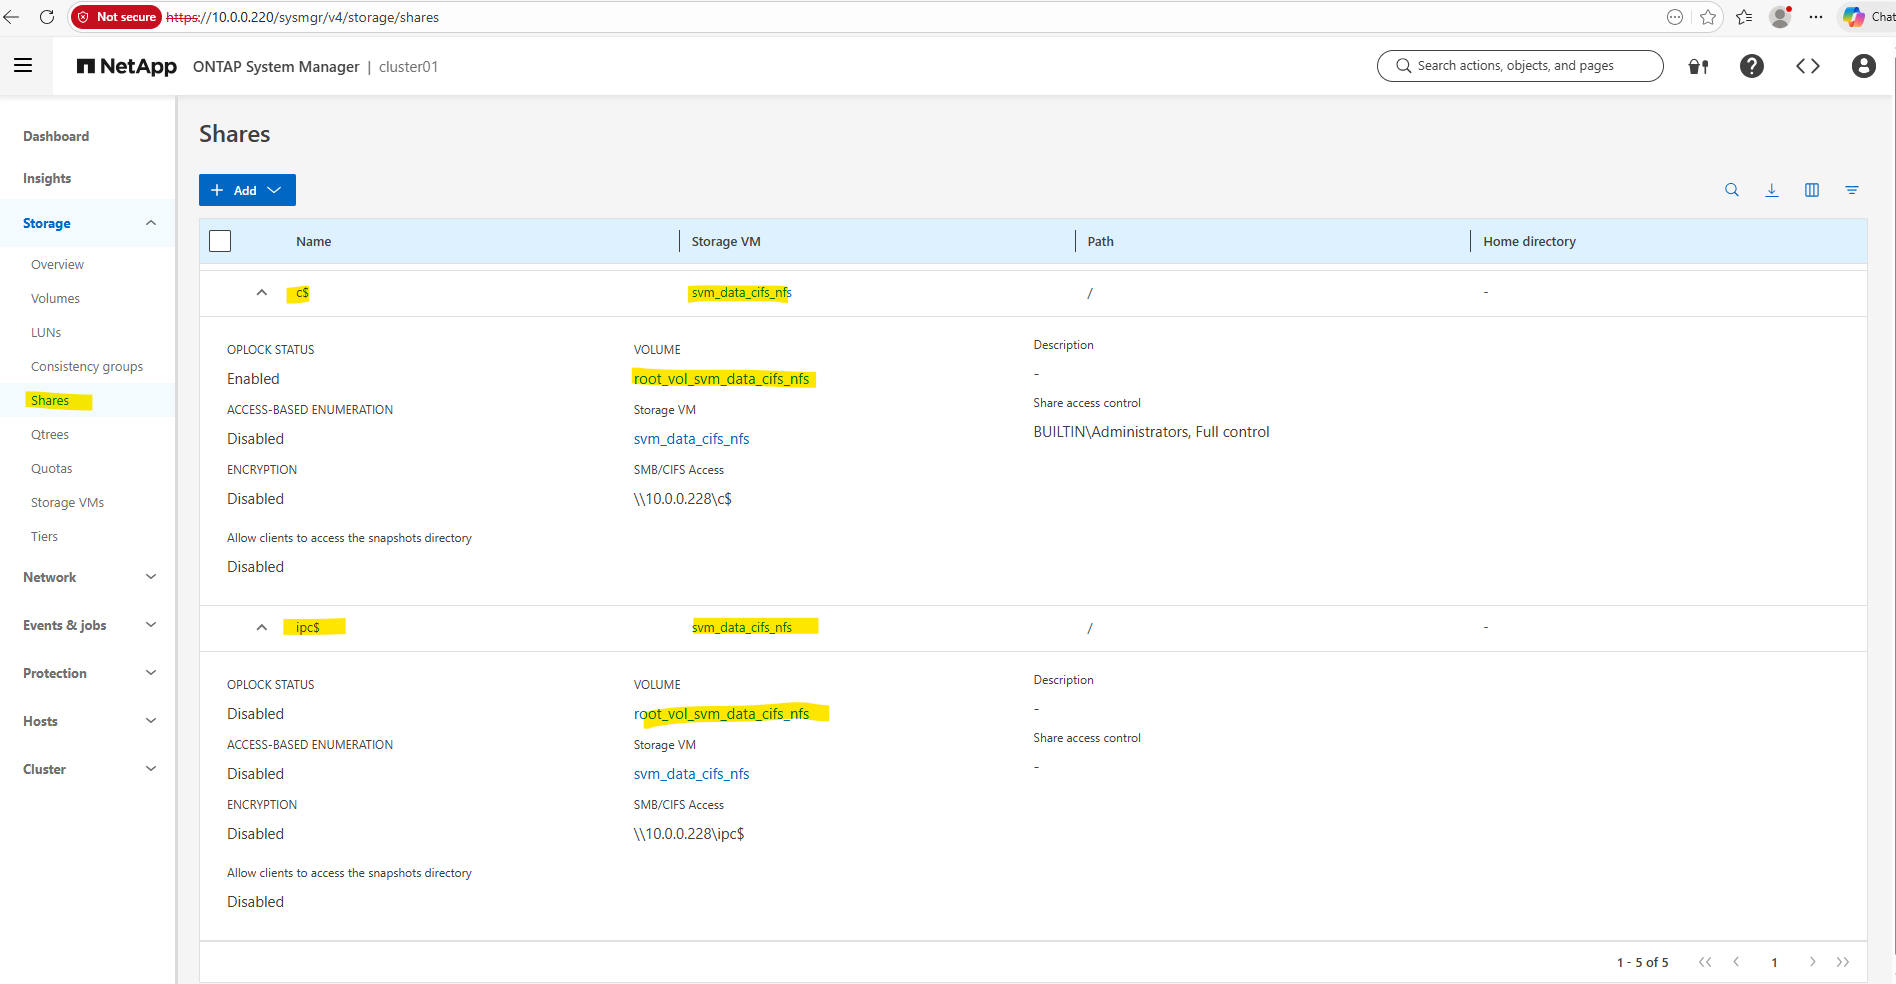Click the filter icon above the table
The width and height of the screenshot is (1896, 984).
pyautogui.click(x=1851, y=190)
